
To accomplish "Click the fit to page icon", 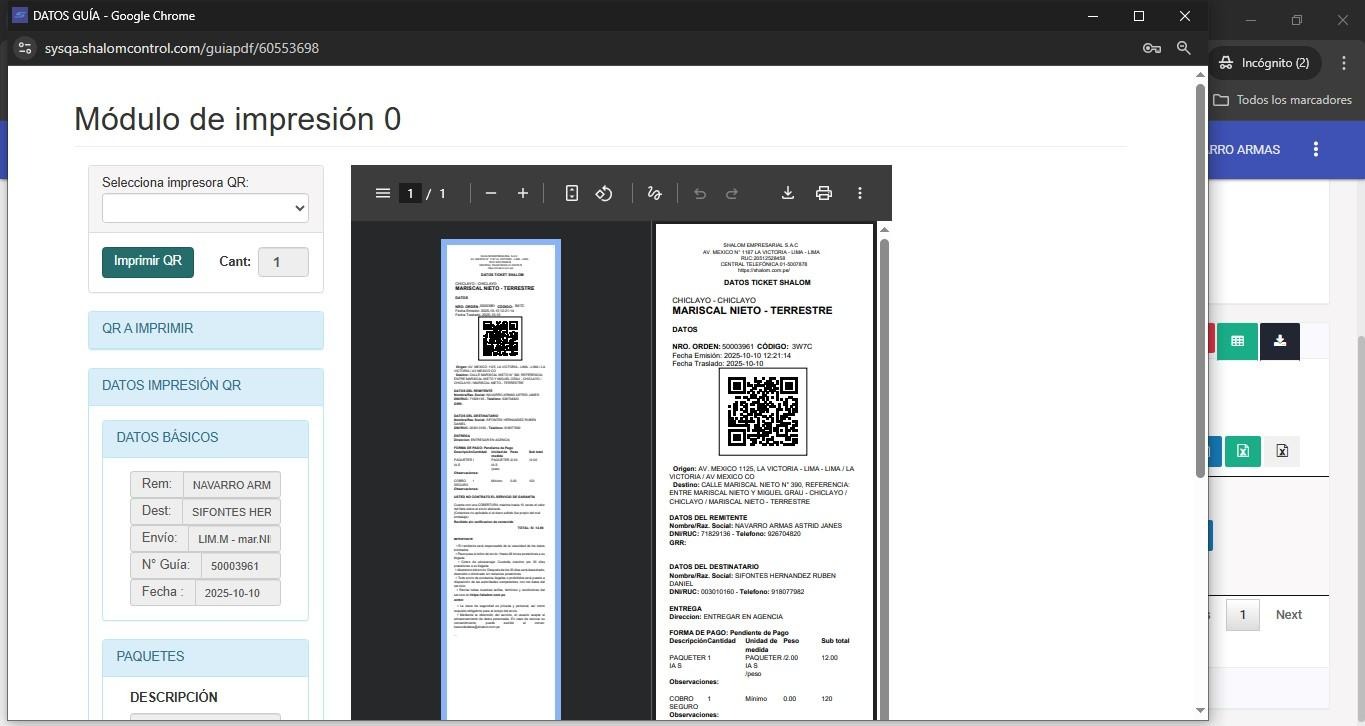I will coord(571,193).
